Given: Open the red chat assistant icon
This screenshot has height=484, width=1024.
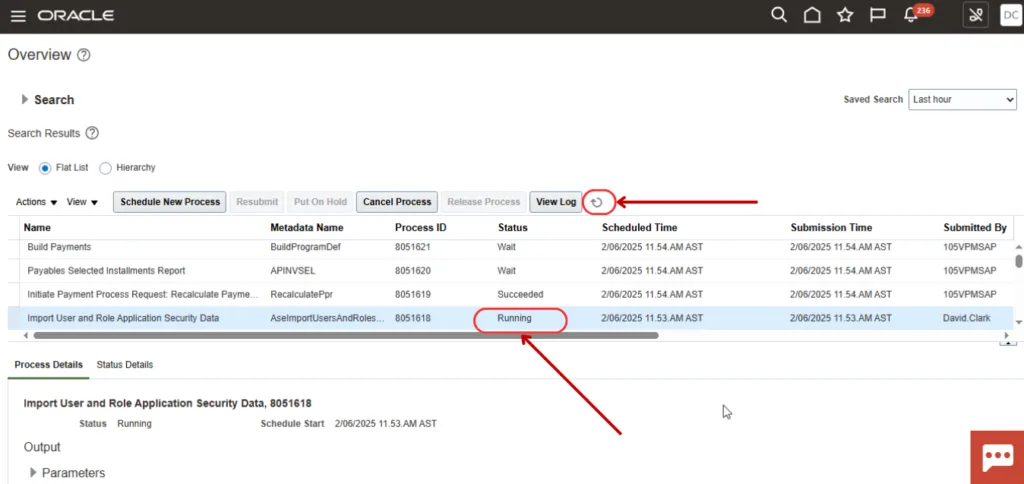Looking at the screenshot, I should 997,457.
